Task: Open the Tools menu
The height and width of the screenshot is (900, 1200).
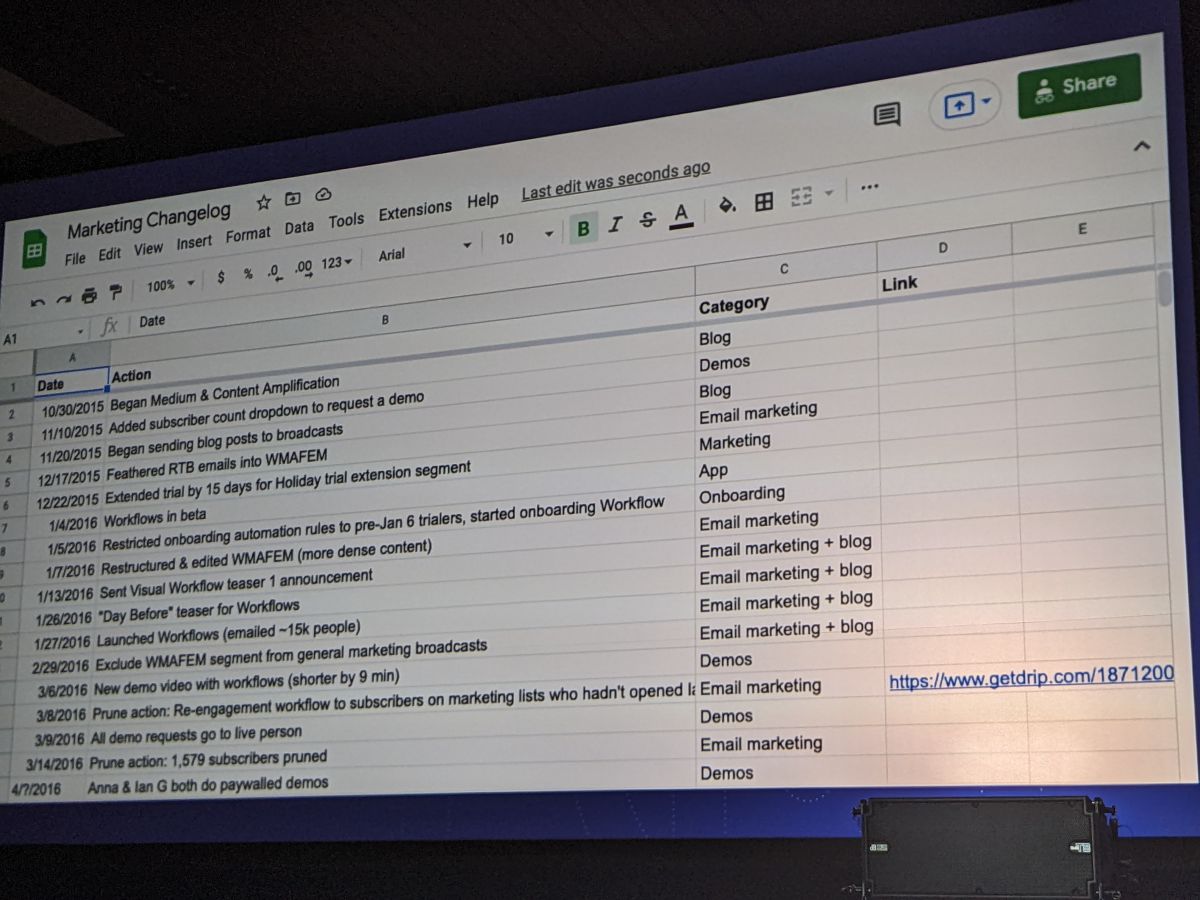Action: 347,221
